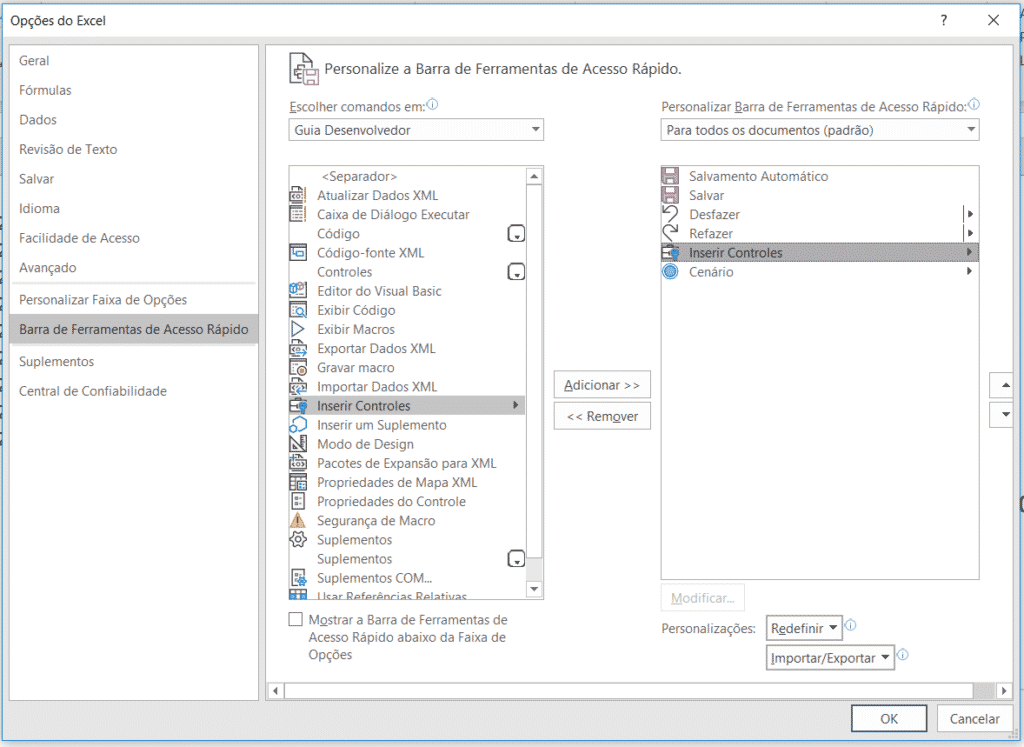
Task: Click the Exportar Dados XML icon
Action: tap(296, 348)
